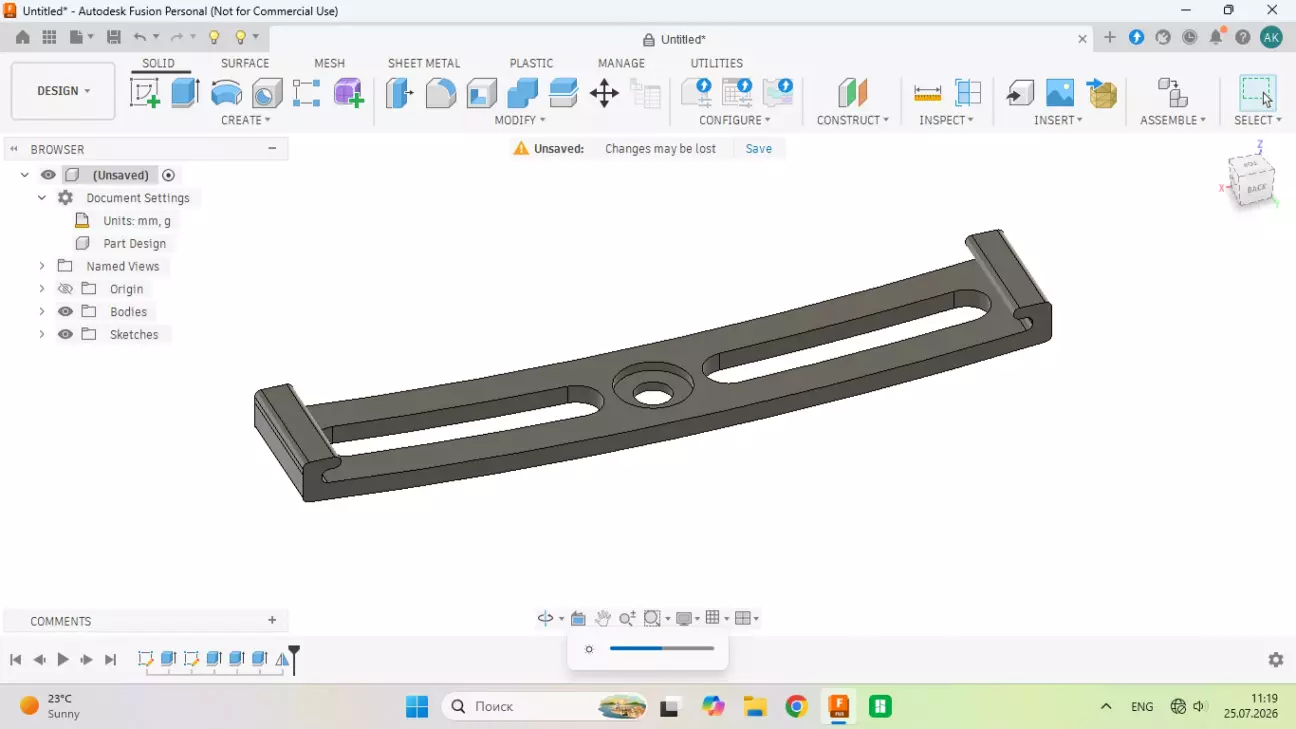The width and height of the screenshot is (1296, 729).
Task: Switch to the SHEET METAL tab
Action: click(424, 63)
